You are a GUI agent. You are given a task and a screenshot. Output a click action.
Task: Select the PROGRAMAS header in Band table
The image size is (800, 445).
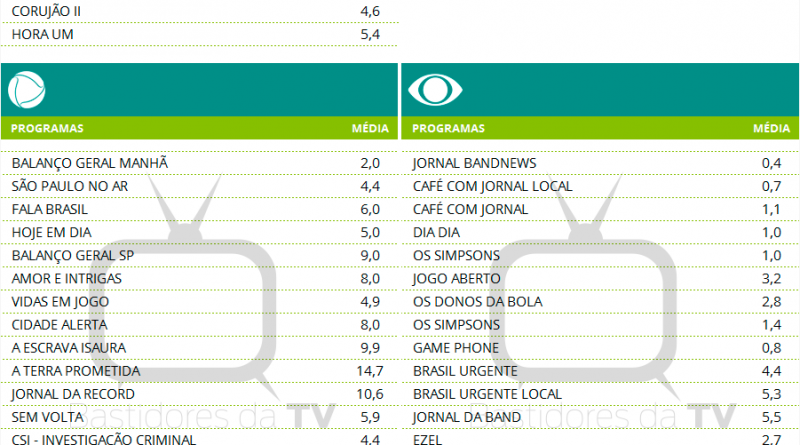(448, 129)
